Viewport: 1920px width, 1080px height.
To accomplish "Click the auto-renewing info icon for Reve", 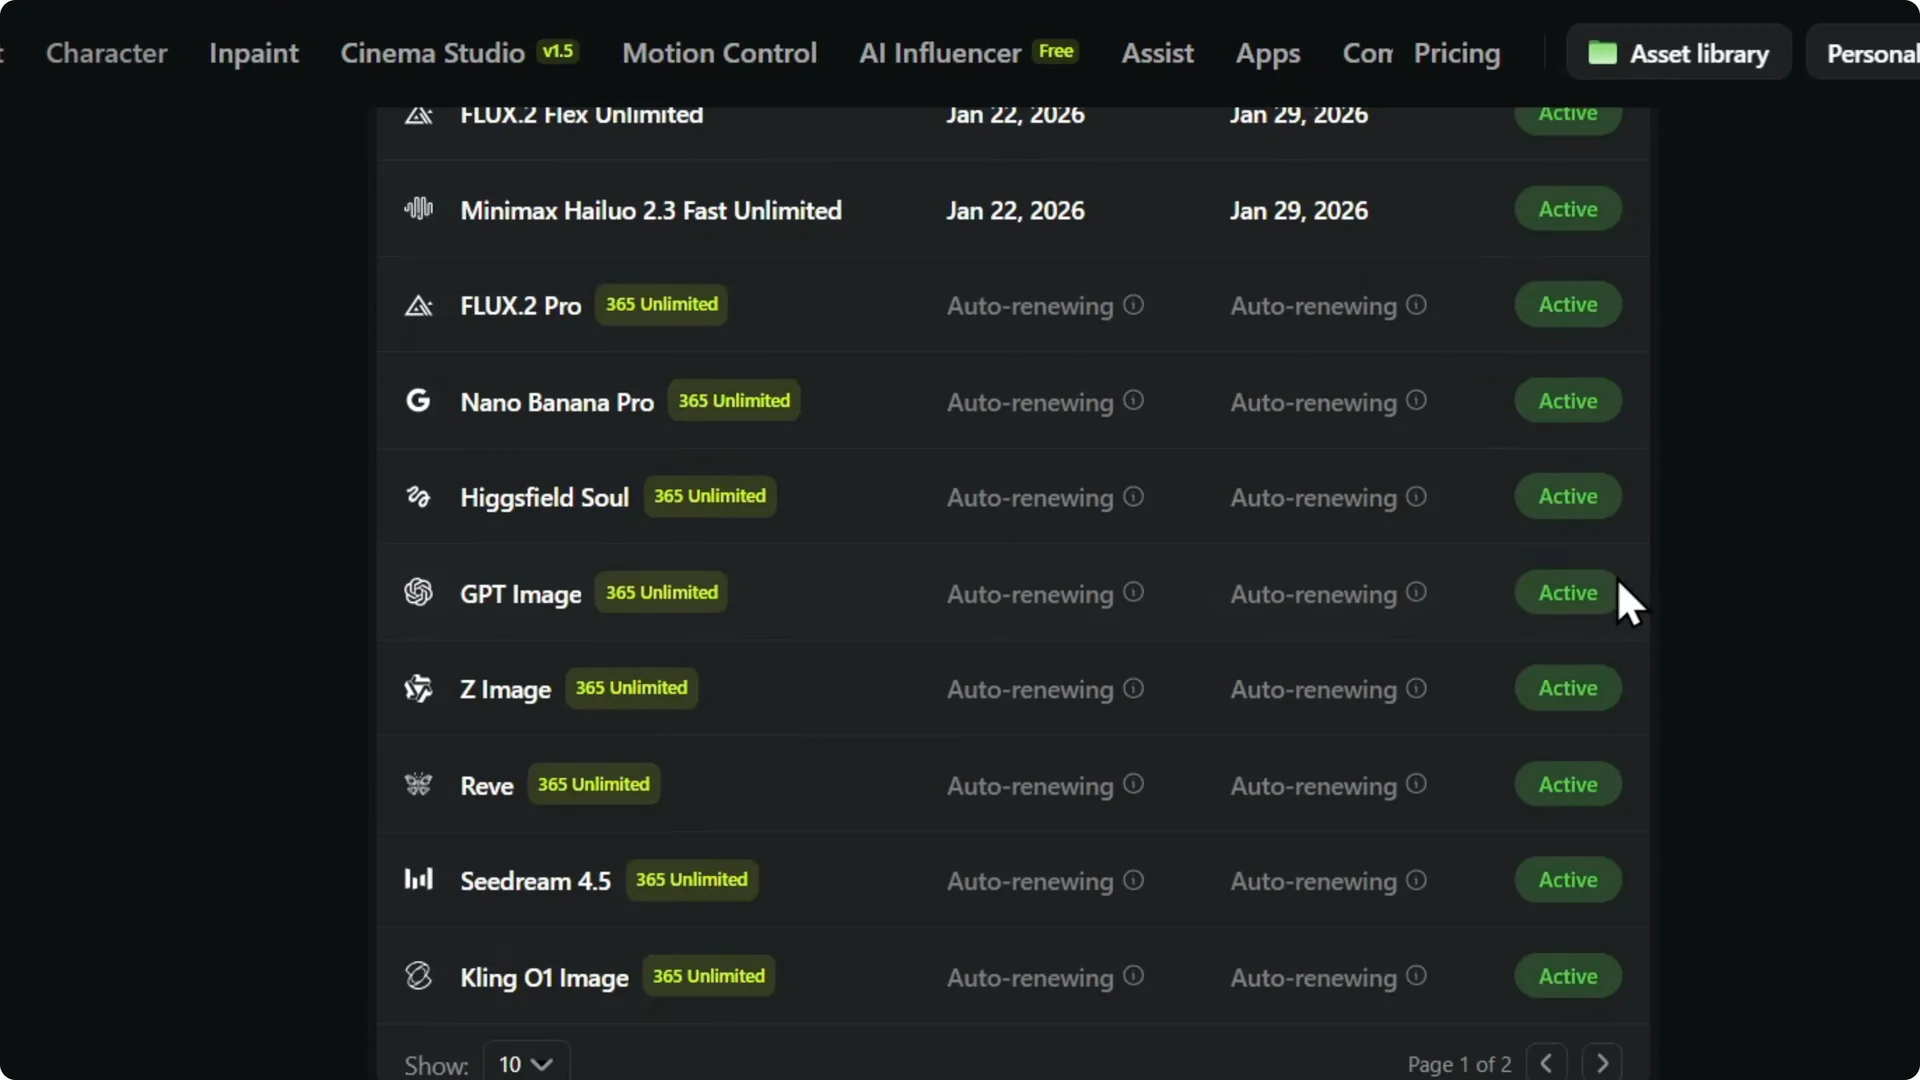I will [1132, 784].
